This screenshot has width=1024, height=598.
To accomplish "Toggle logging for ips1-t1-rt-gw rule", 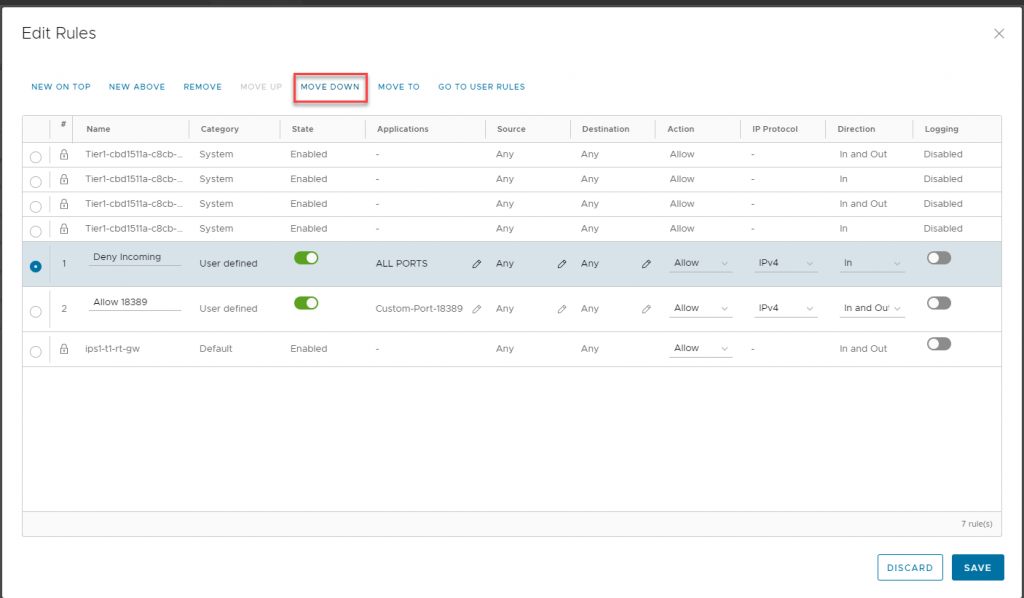I will tap(938, 344).
